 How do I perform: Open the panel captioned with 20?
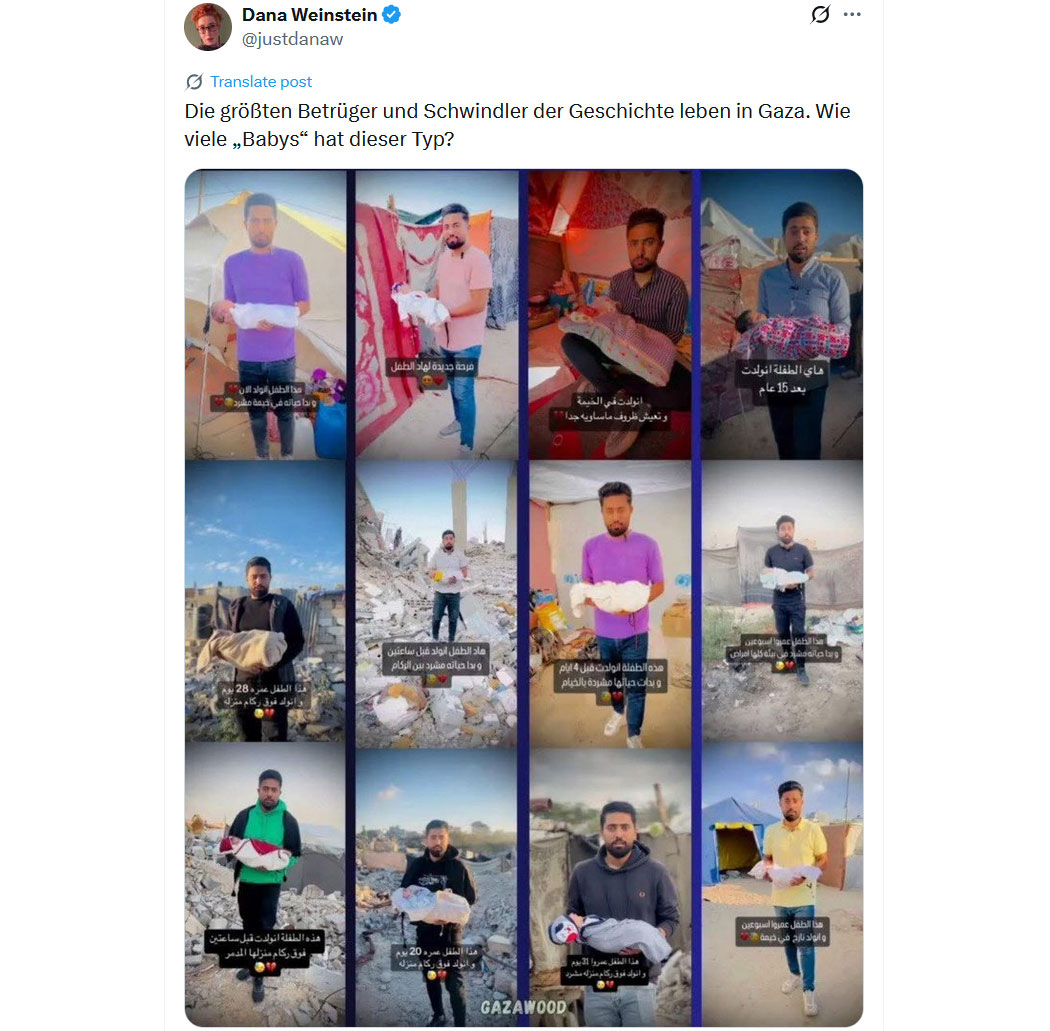click(437, 887)
